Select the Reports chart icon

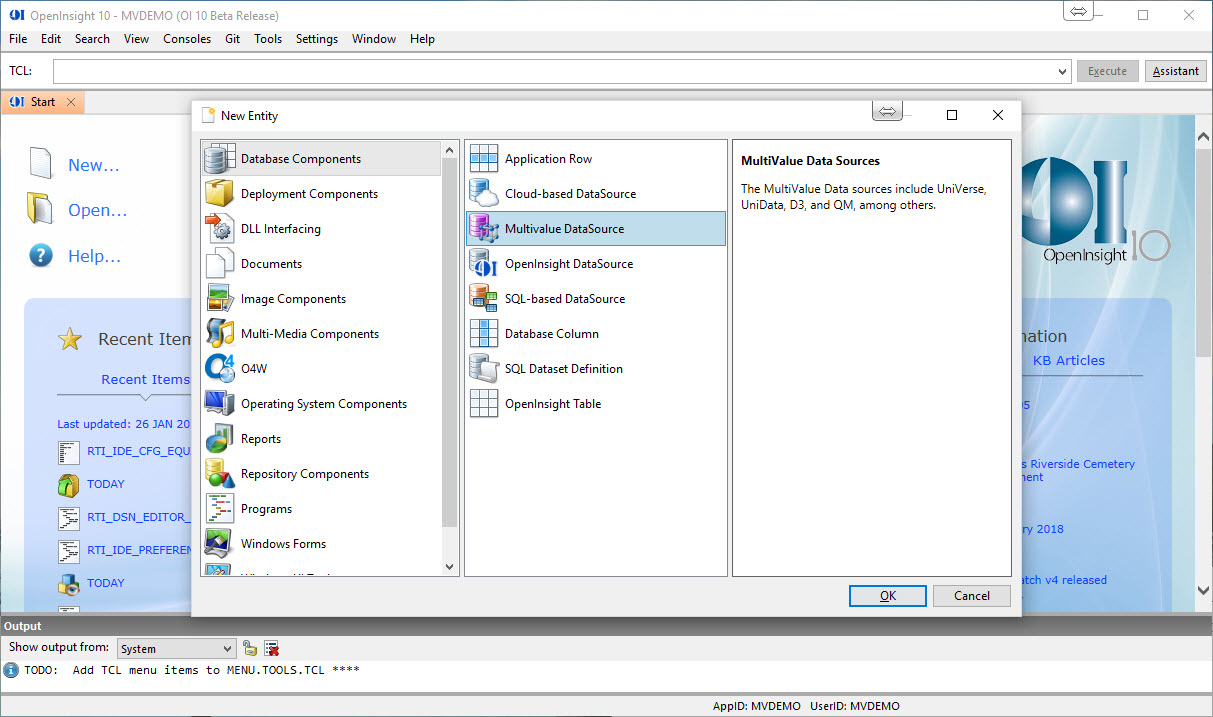point(219,439)
